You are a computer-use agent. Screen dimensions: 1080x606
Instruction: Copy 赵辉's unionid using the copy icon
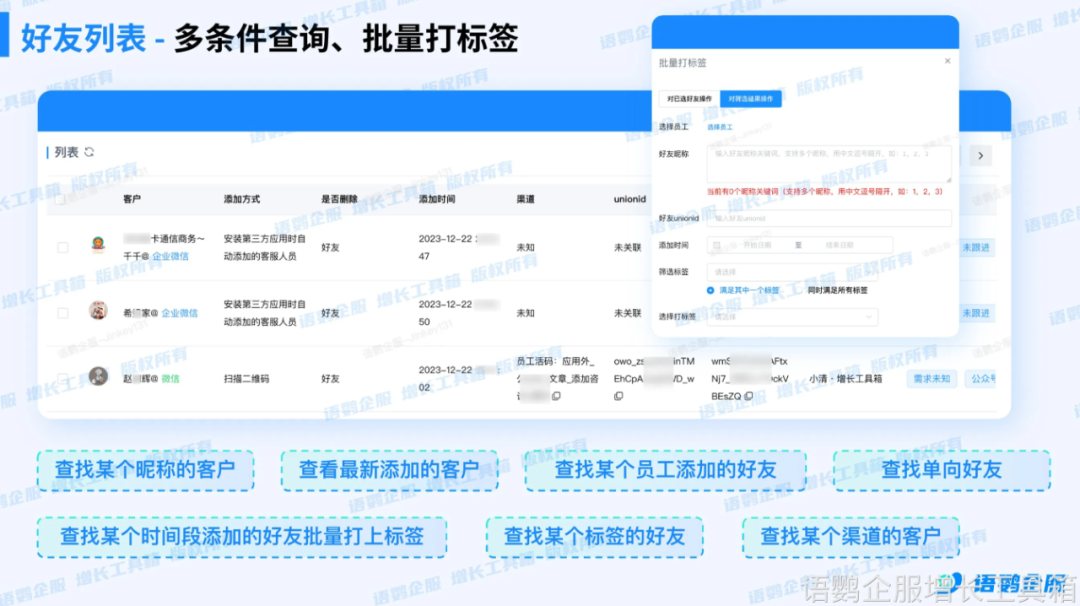click(x=617, y=395)
